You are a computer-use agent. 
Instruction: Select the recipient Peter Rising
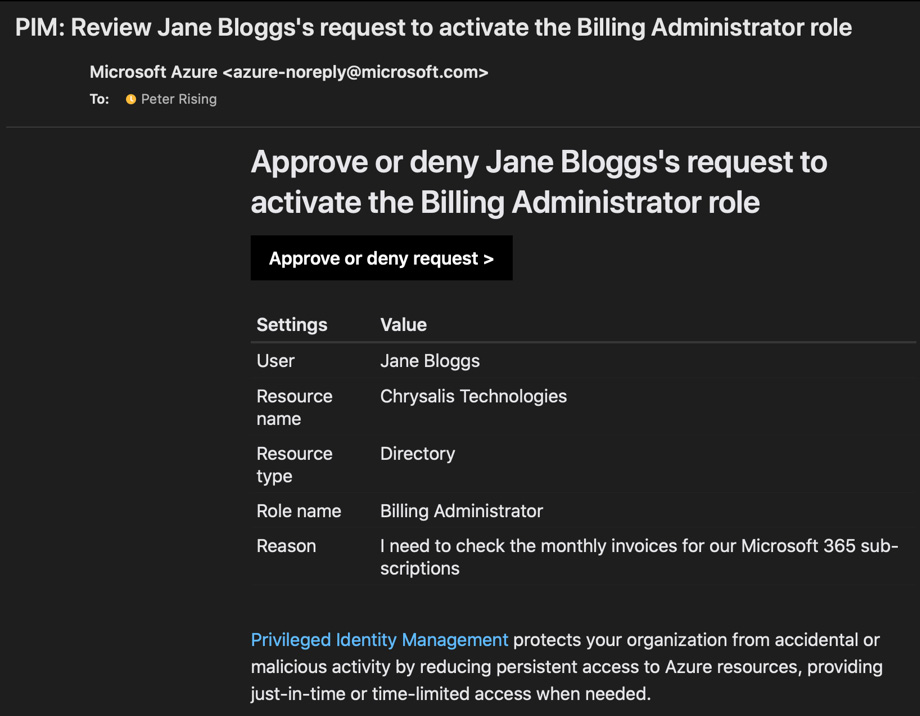pos(178,99)
